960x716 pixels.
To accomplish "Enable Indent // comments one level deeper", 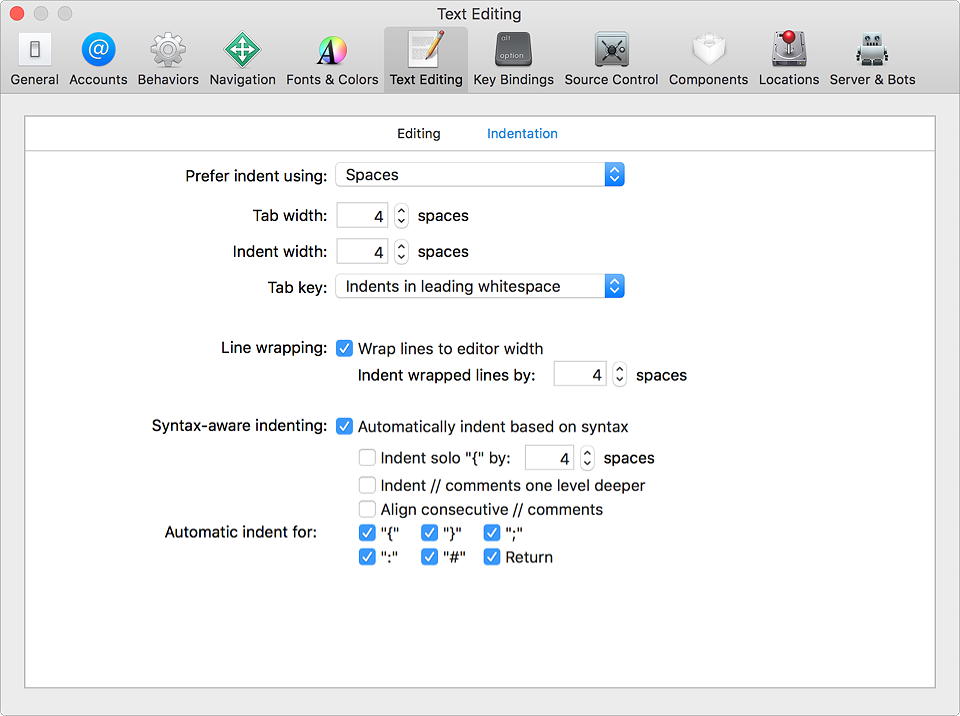I will (367, 485).
